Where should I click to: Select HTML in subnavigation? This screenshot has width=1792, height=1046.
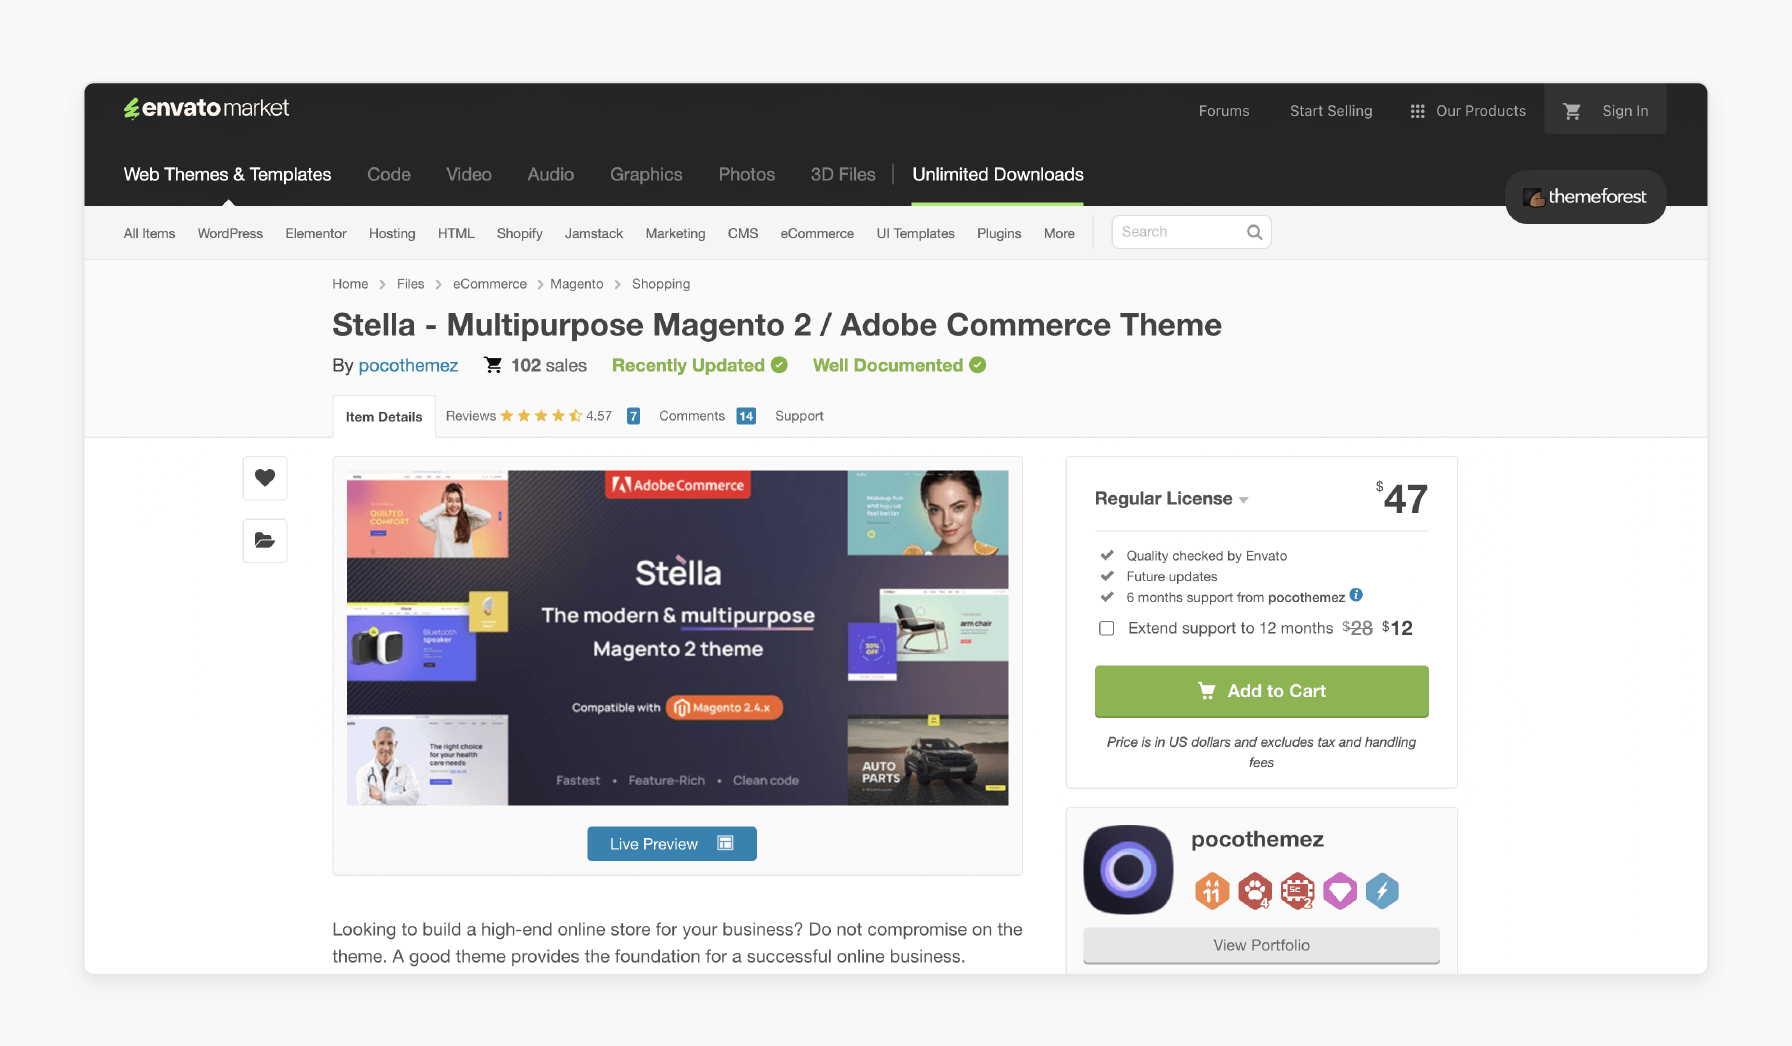pos(456,233)
